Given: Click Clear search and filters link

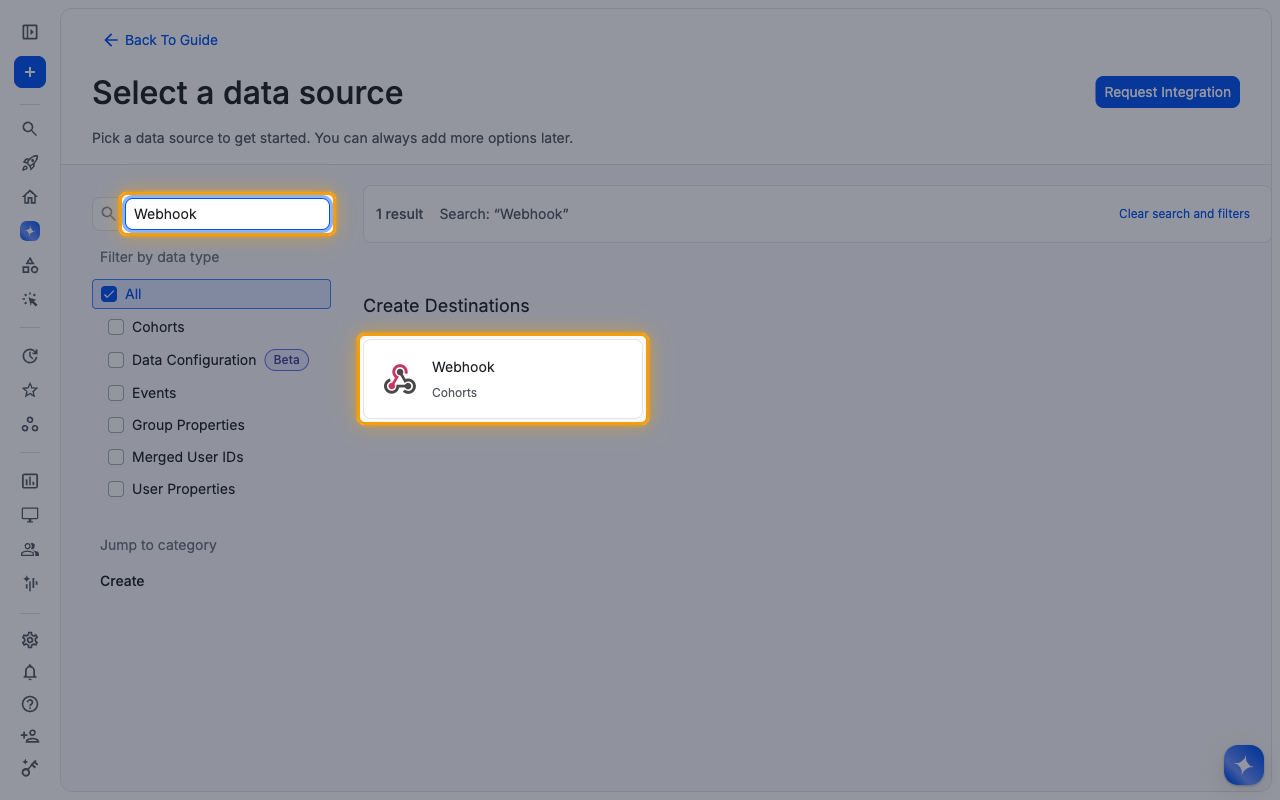Looking at the screenshot, I should click(x=1184, y=214).
